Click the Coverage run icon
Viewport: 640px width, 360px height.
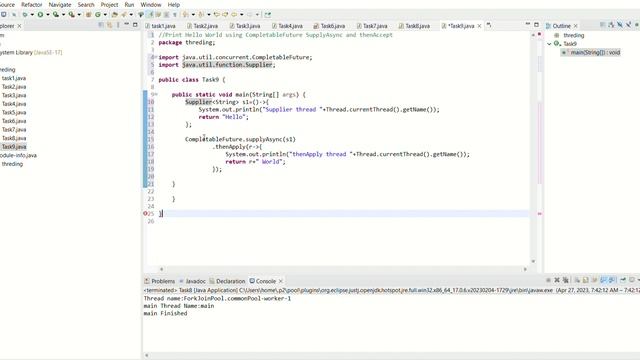pyautogui.click(x=56, y=15)
